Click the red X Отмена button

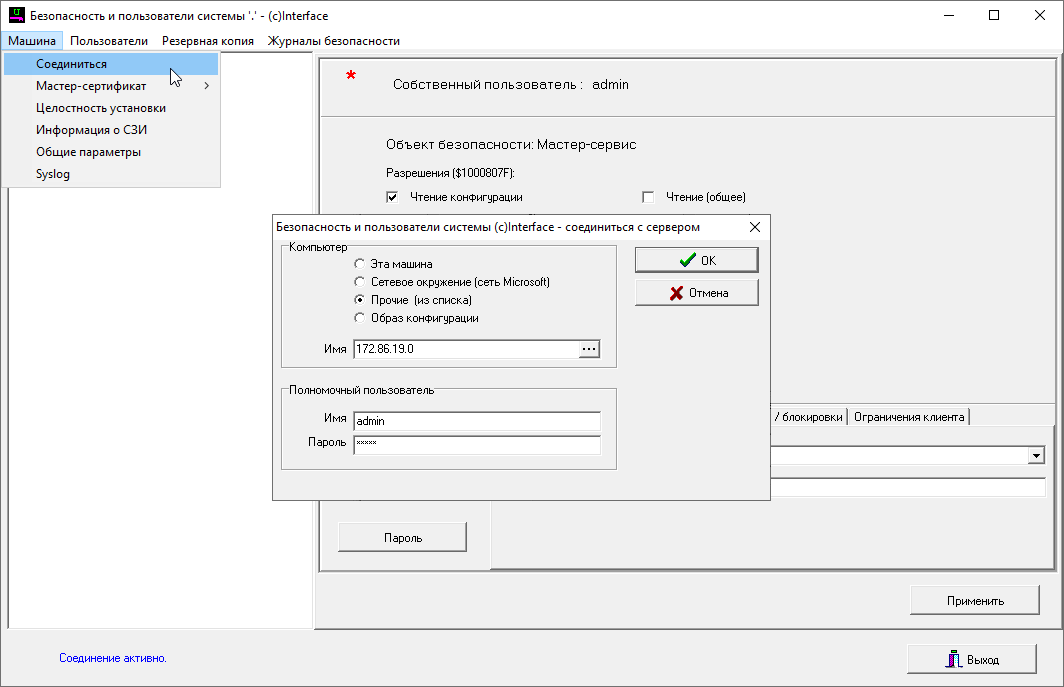tap(696, 293)
